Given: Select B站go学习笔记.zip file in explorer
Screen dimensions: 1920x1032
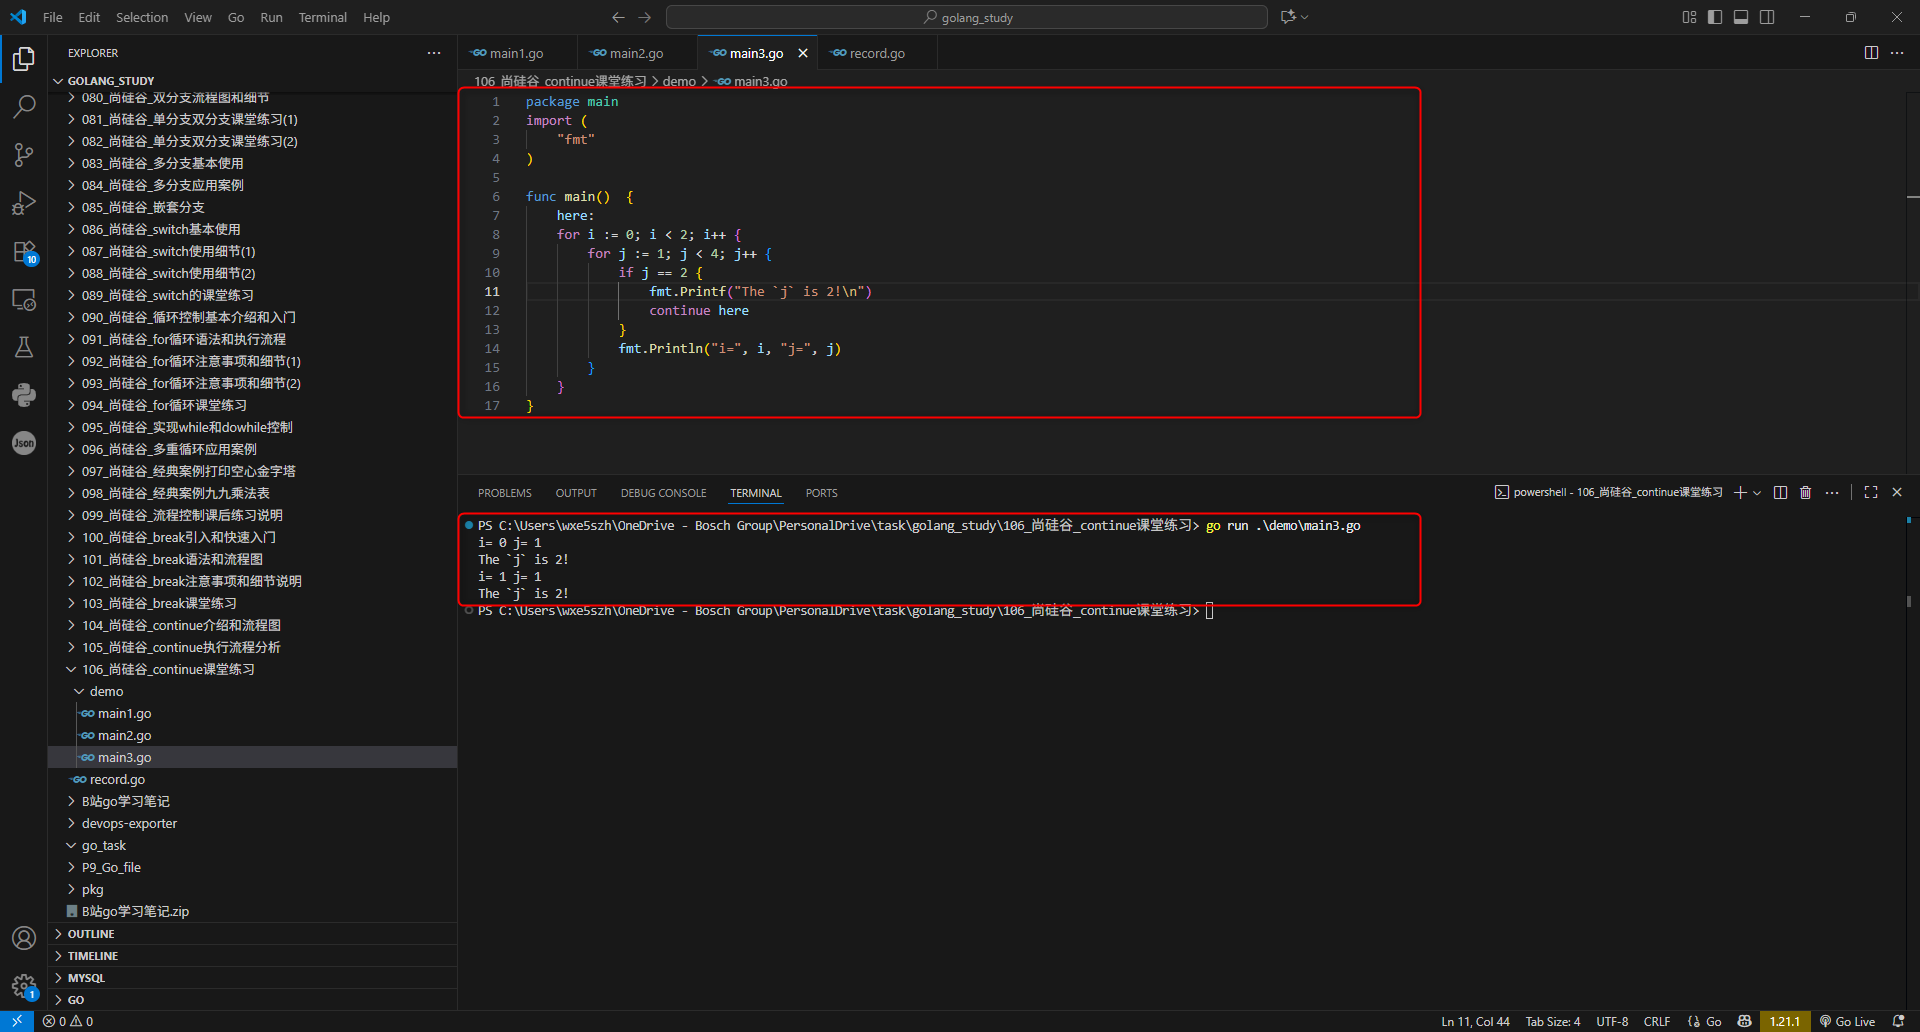Looking at the screenshot, I should click(x=252, y=911).
